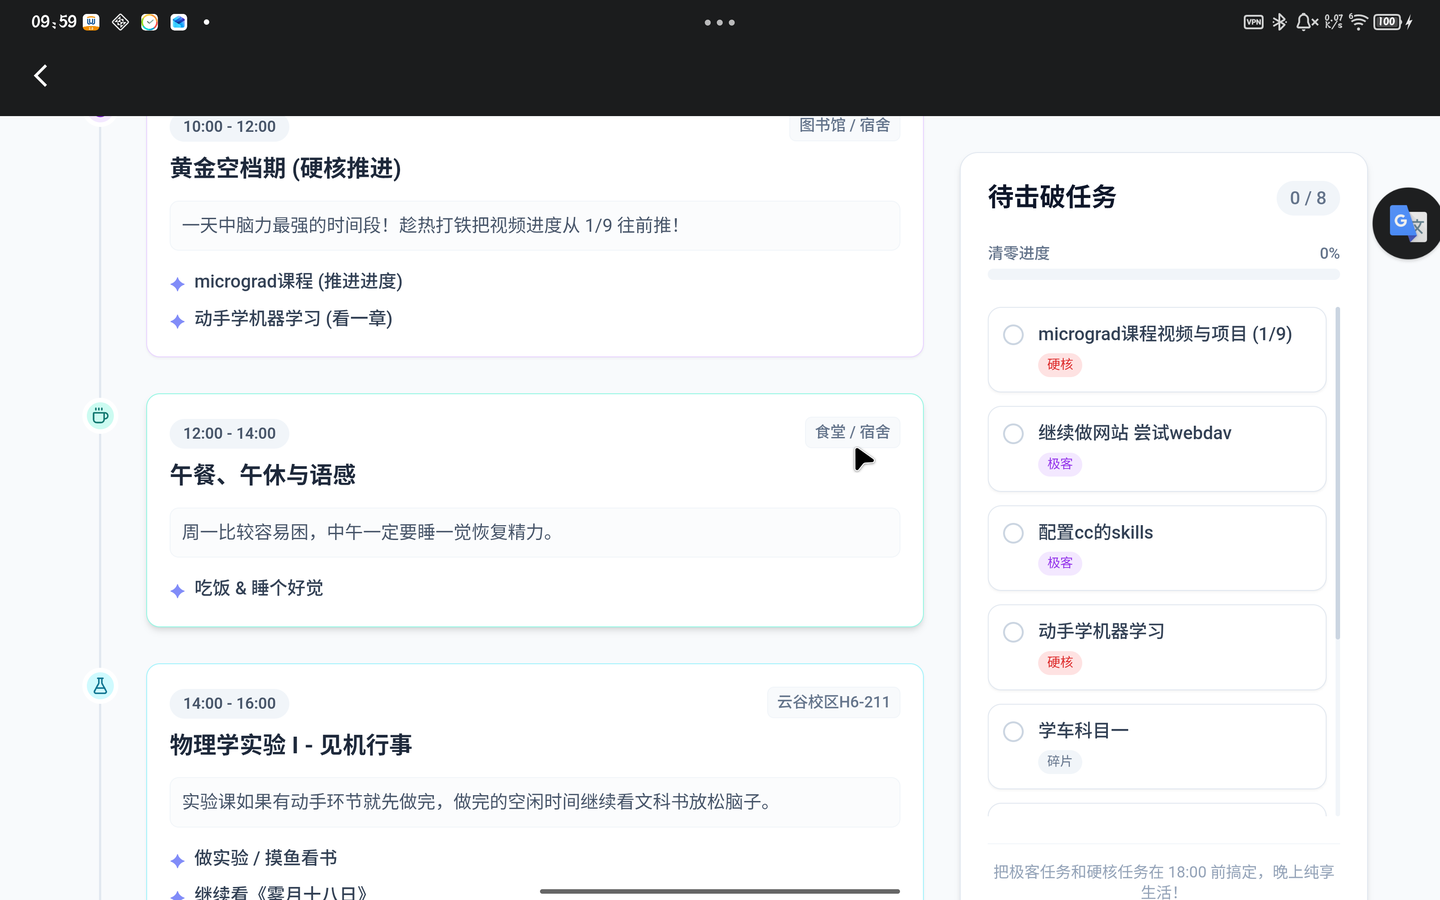Click the 清零进度 label
This screenshot has height=900, width=1440.
pos(1019,253)
